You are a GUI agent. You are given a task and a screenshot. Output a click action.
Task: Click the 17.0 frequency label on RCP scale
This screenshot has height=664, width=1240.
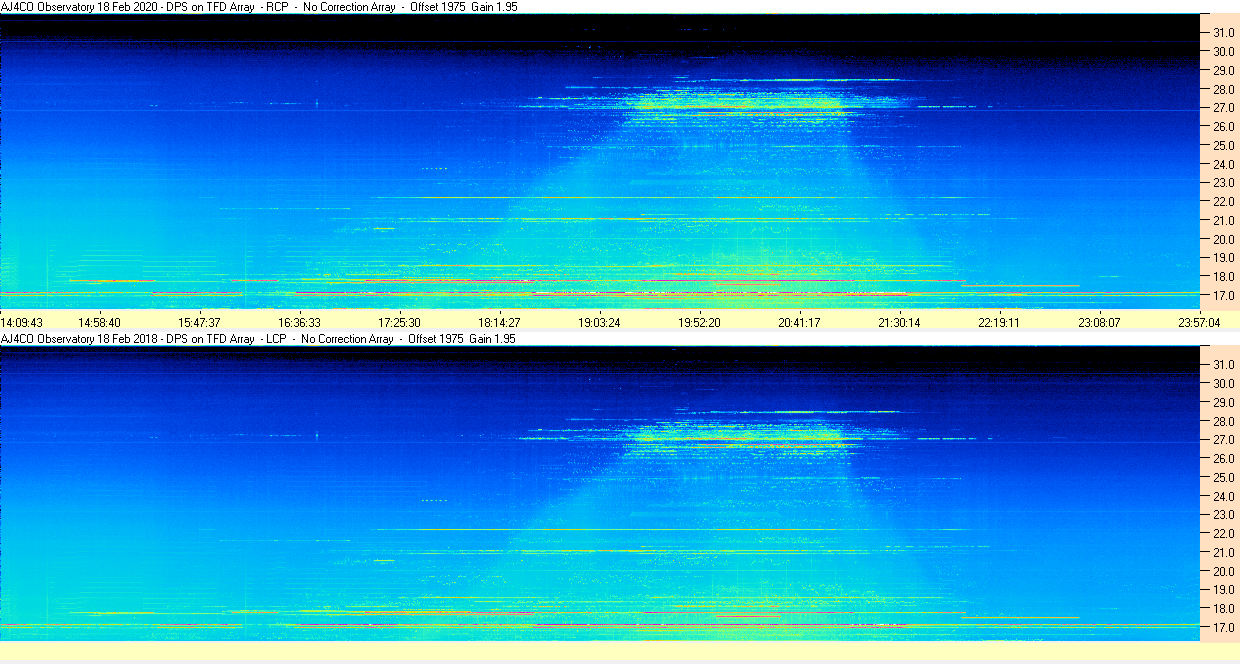(x=1224, y=296)
